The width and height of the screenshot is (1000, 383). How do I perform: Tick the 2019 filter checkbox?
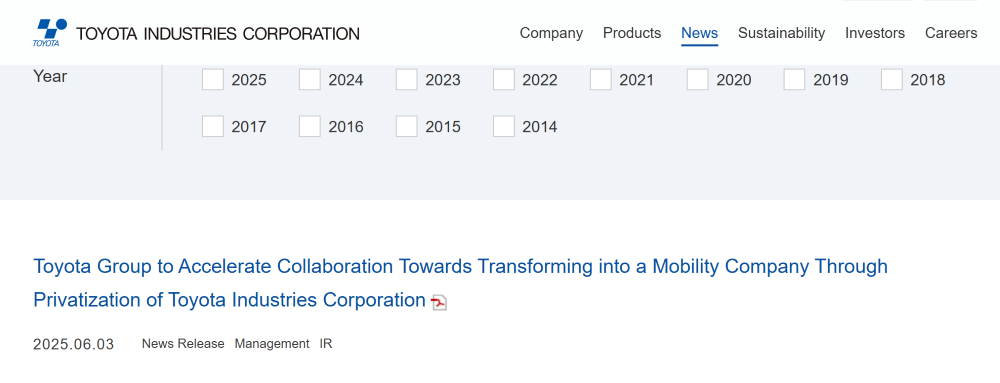(x=795, y=80)
